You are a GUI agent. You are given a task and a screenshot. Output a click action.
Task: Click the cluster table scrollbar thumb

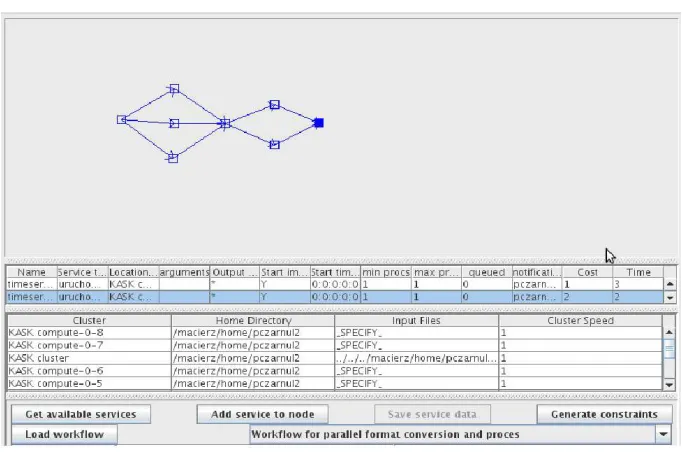point(670,348)
